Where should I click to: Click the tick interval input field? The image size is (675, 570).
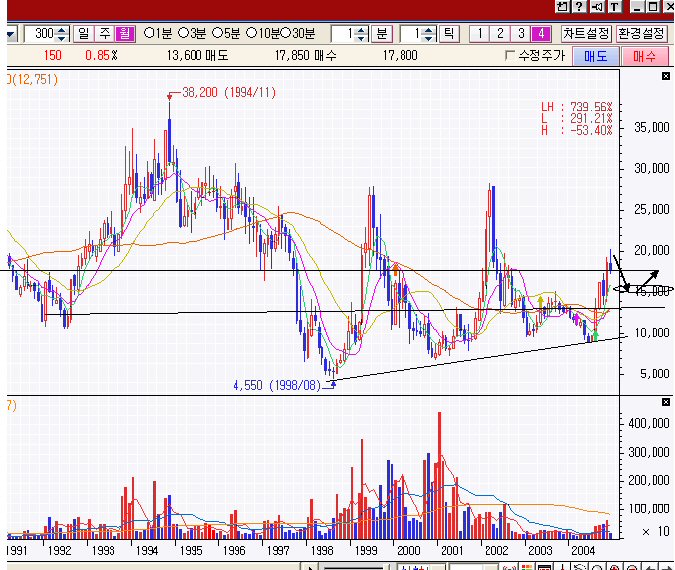coord(411,34)
